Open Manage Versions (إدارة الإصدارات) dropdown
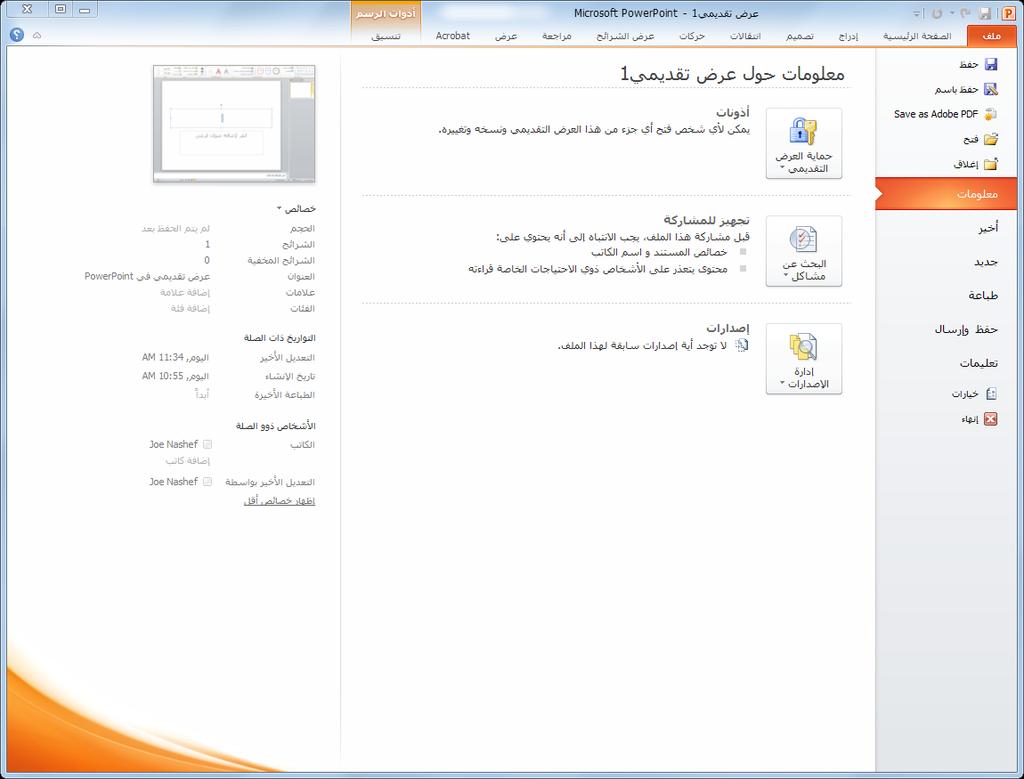This screenshot has height=779, width=1024. [x=803, y=358]
